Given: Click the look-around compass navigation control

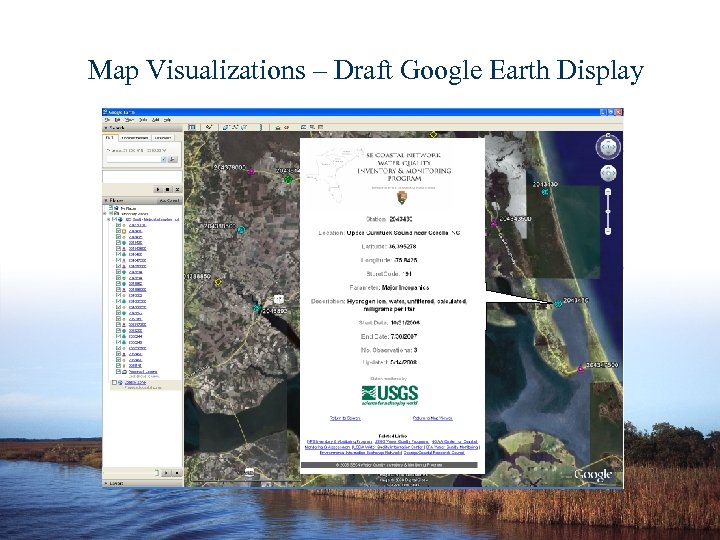Looking at the screenshot, I should (x=607, y=147).
